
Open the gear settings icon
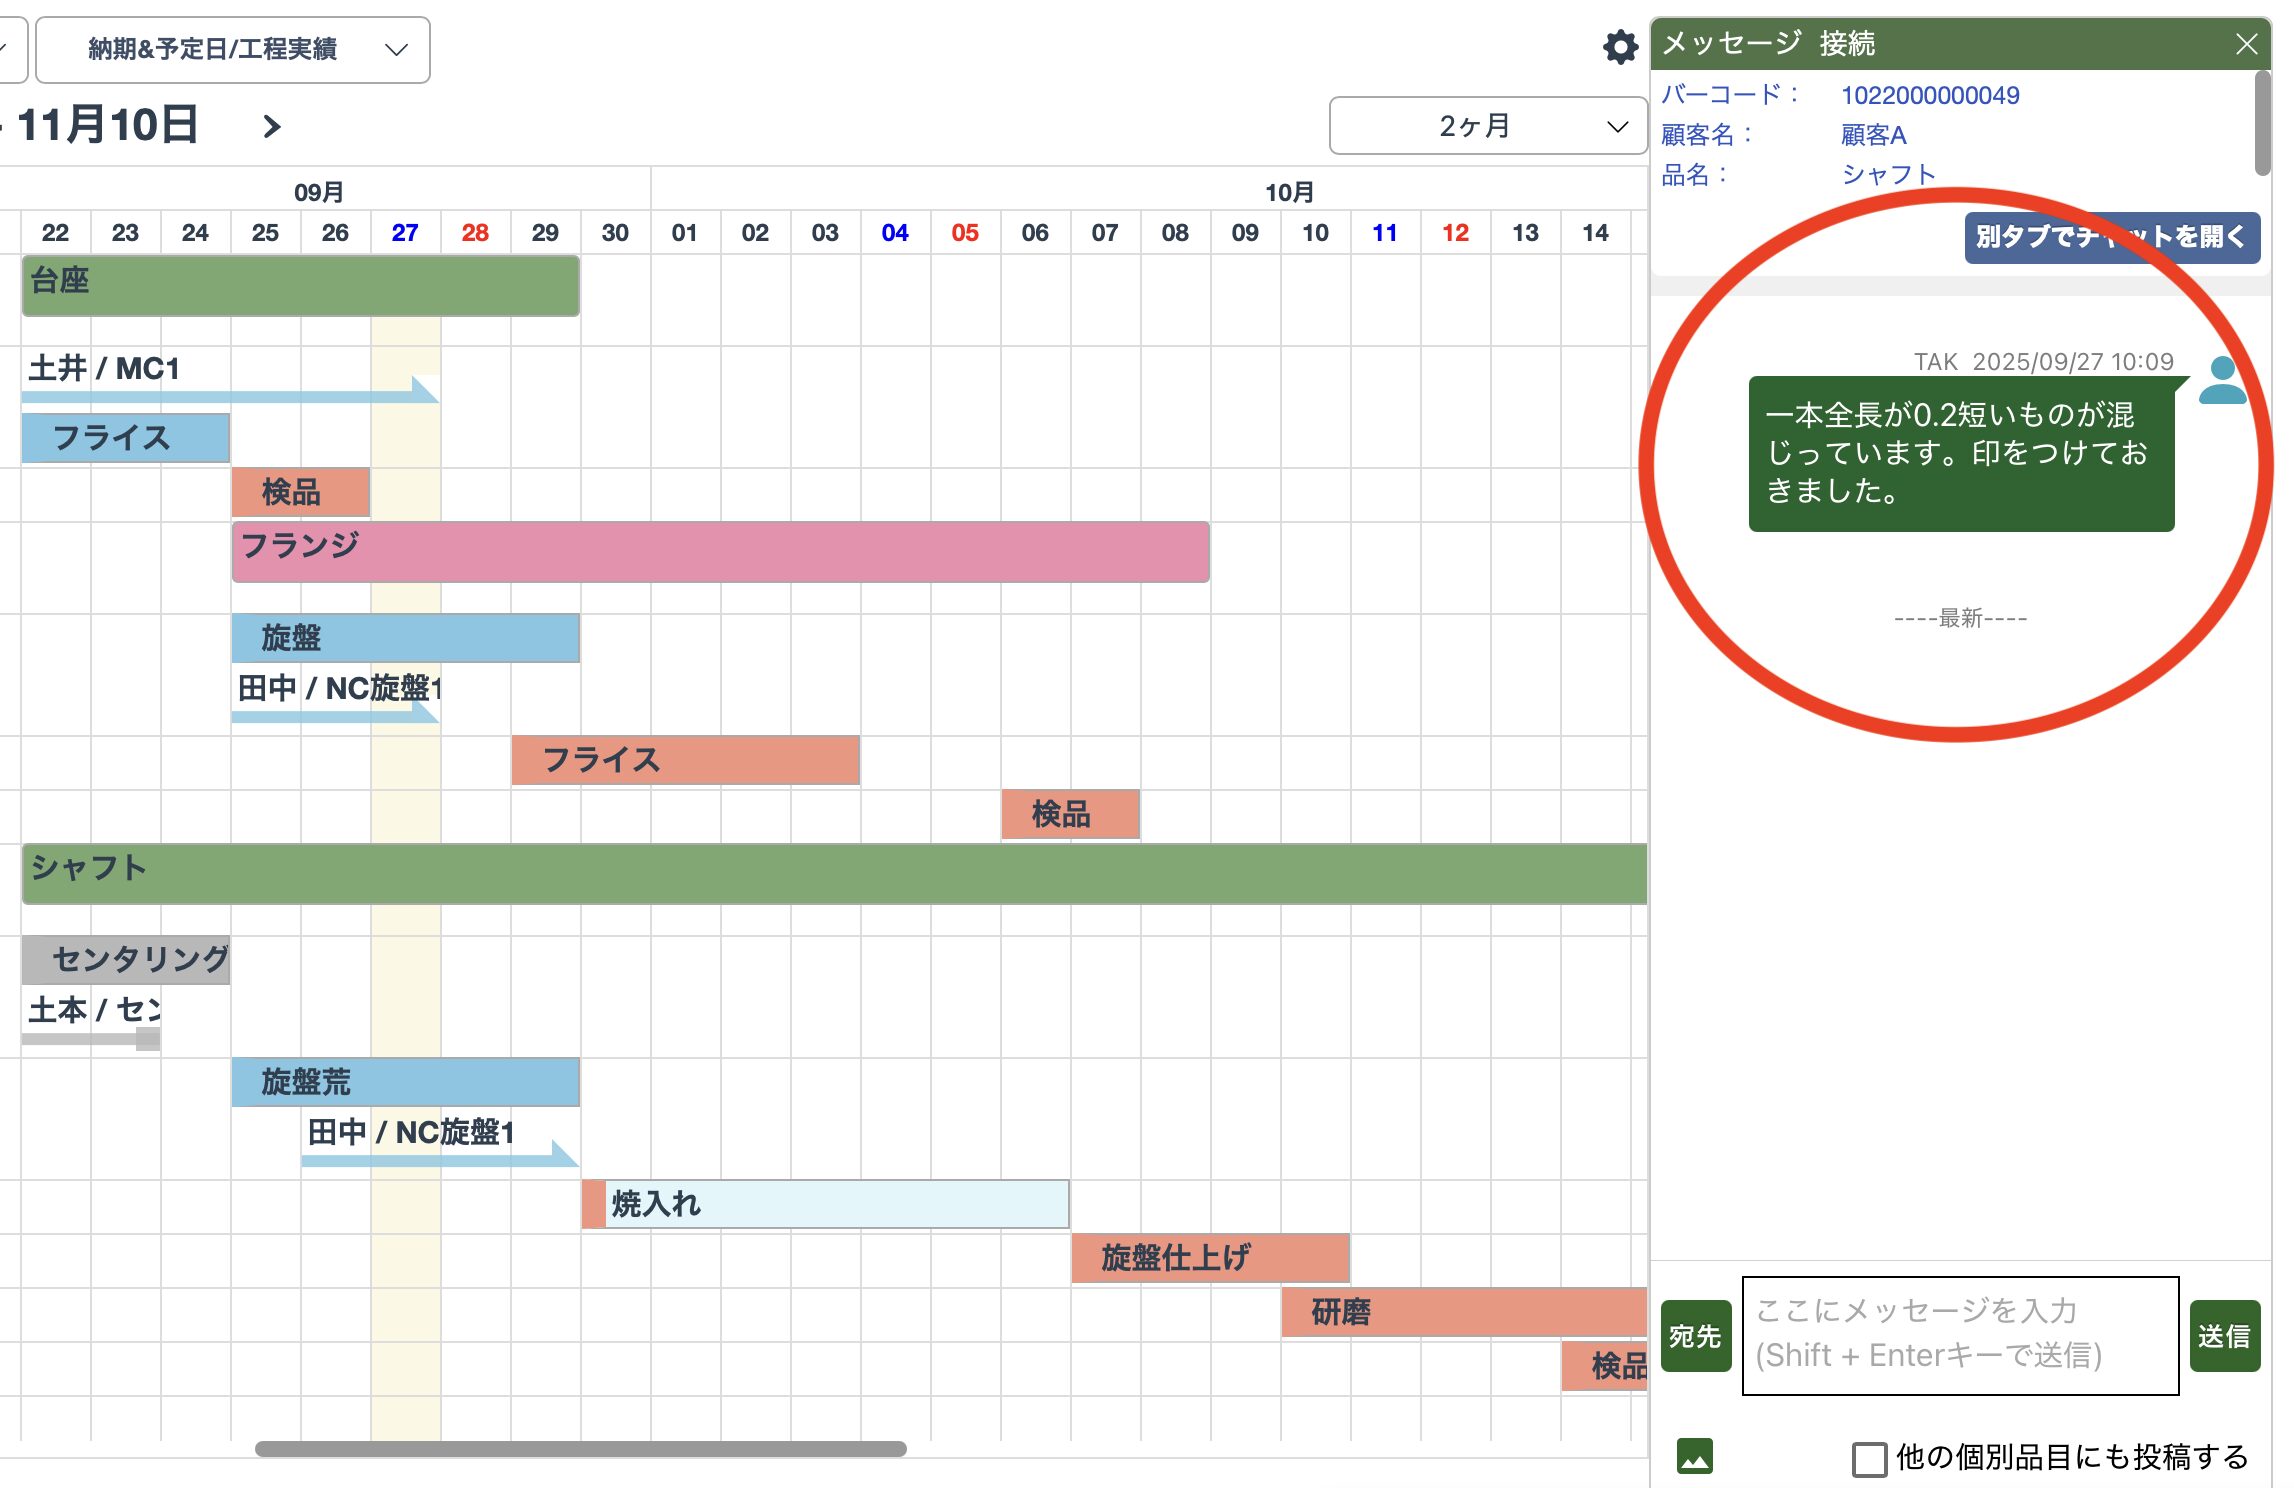[x=1619, y=47]
